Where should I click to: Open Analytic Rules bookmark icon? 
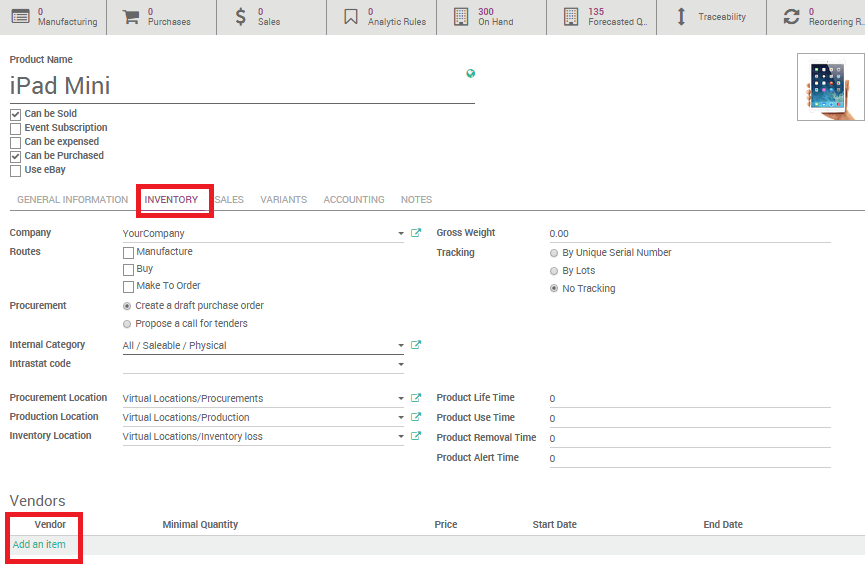point(351,16)
